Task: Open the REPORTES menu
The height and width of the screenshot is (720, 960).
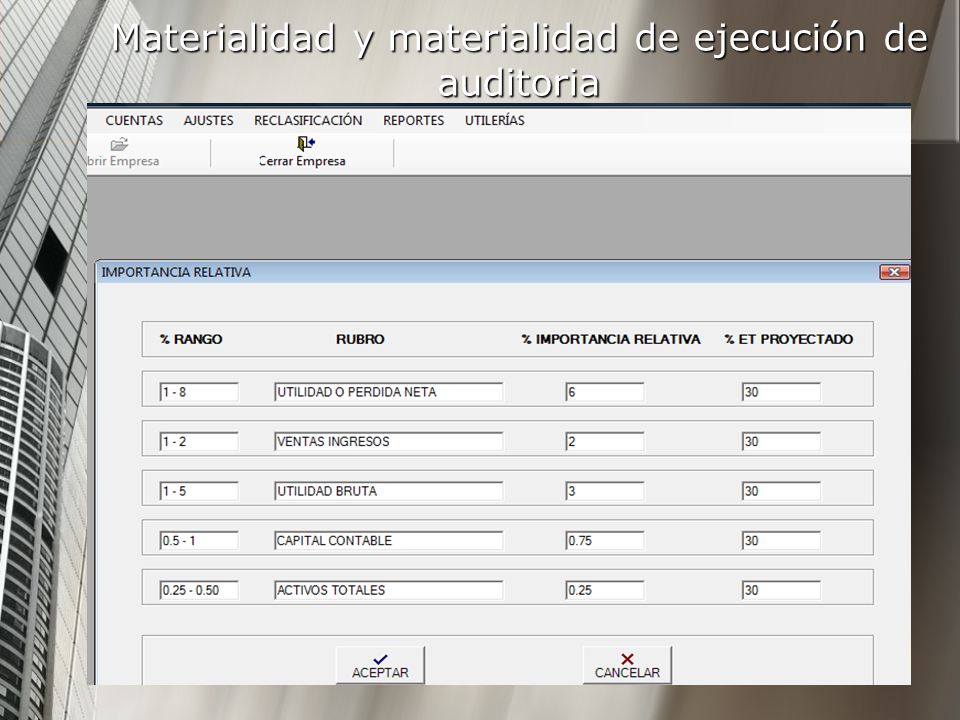Action: click(413, 121)
